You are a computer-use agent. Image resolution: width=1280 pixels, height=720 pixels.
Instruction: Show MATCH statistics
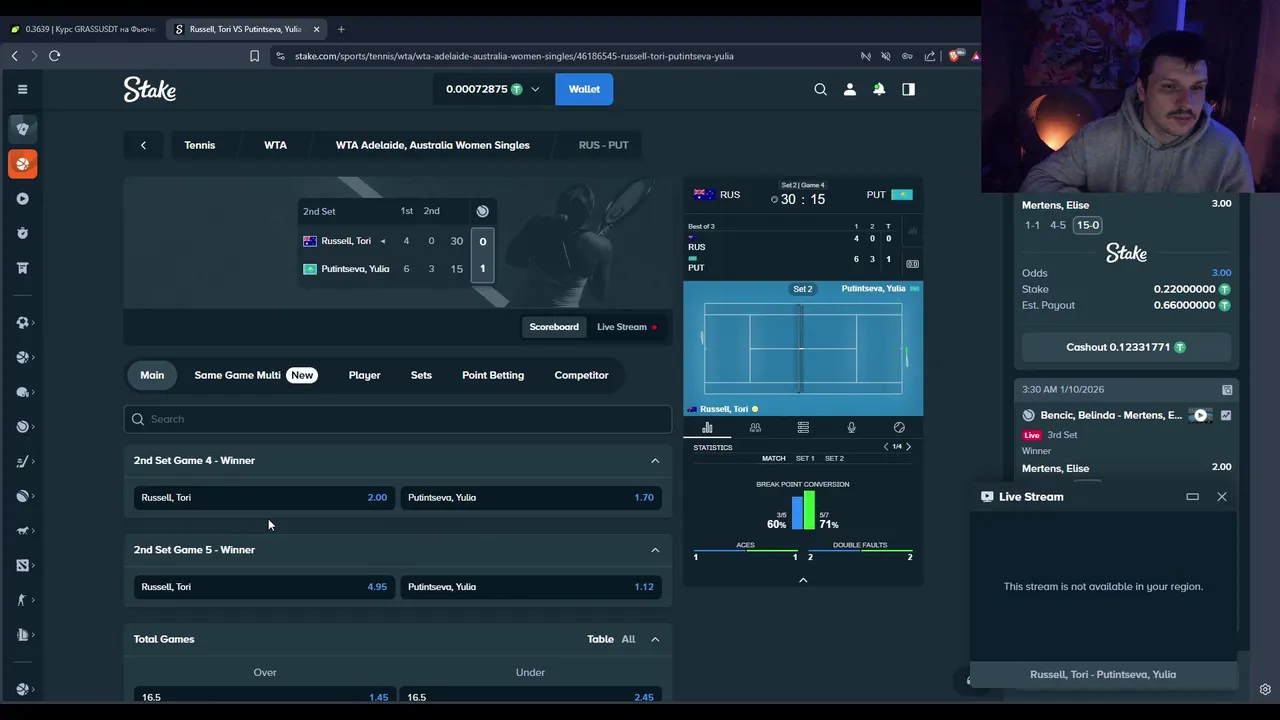[x=774, y=458]
